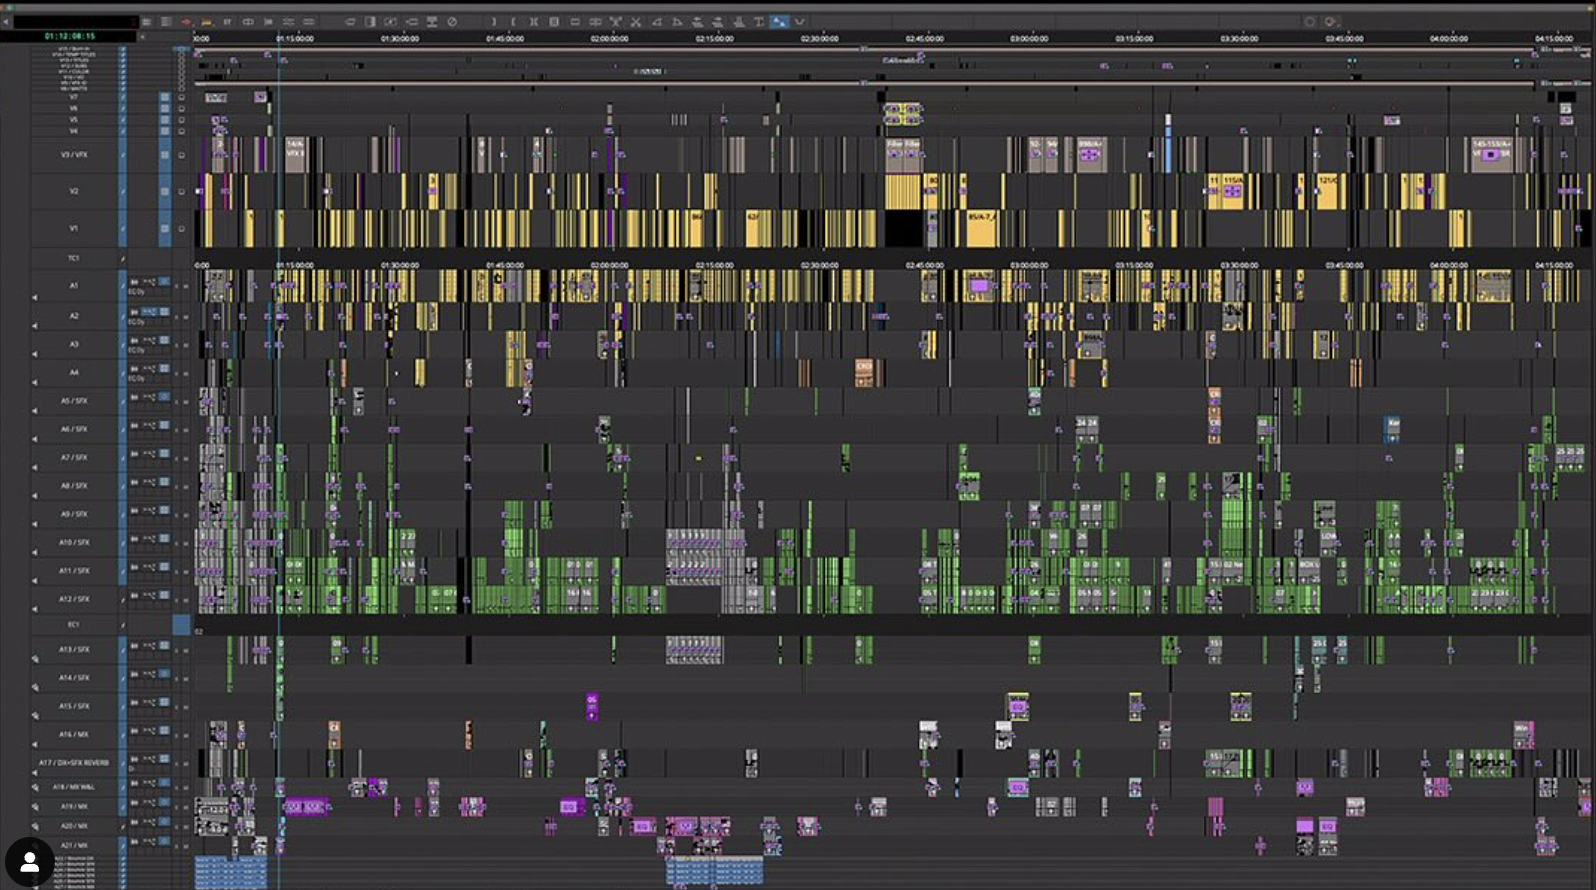Click the fade-out ramp icon in the toolbar
The image size is (1596, 890).
tap(677, 21)
